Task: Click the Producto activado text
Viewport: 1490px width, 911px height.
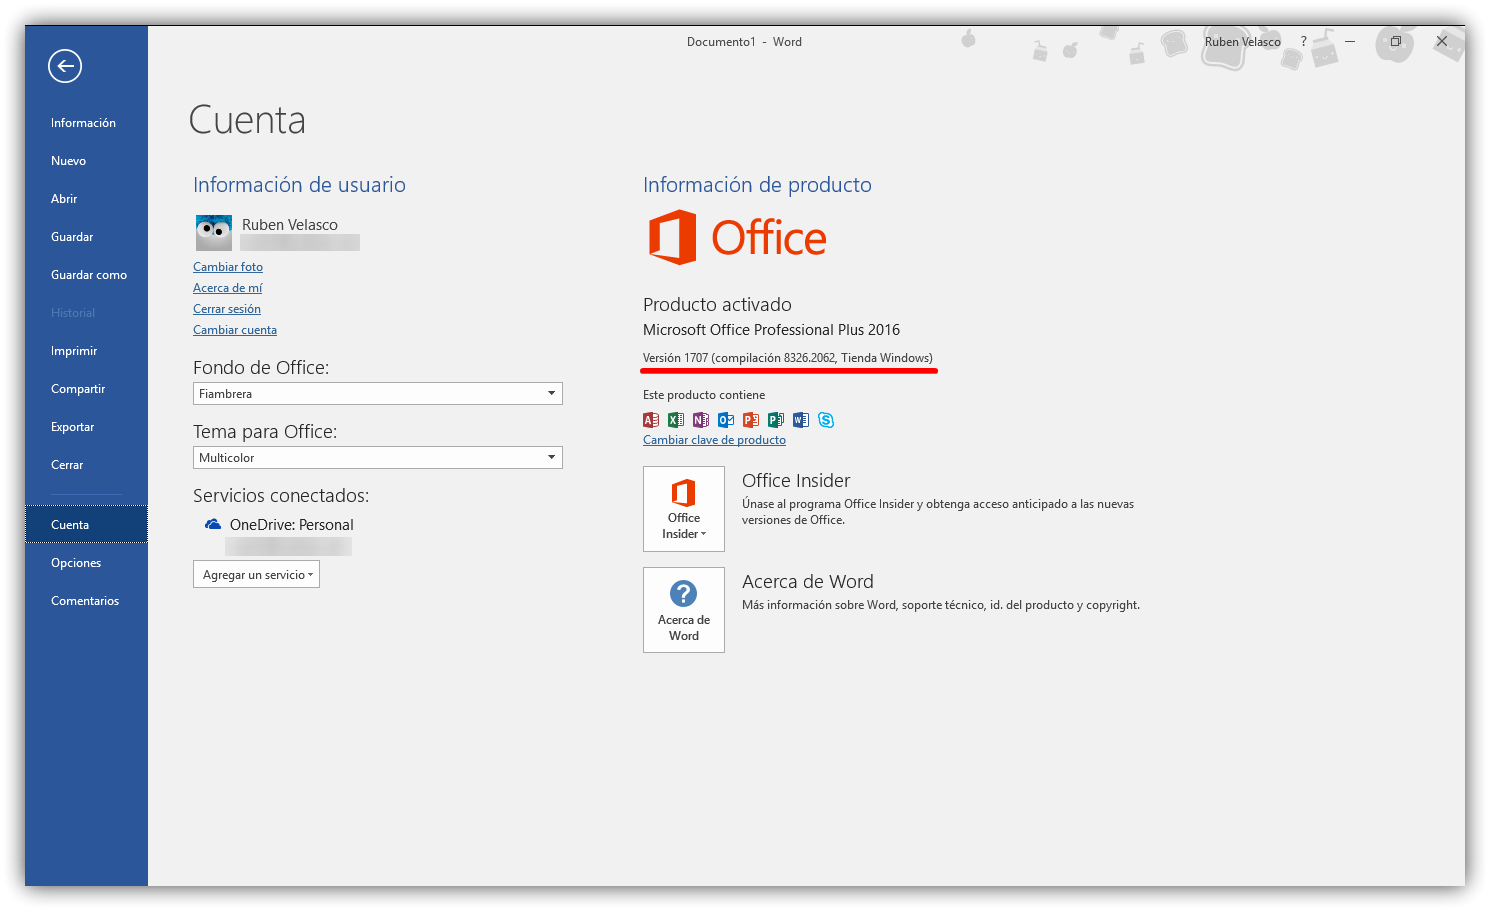Action: [x=717, y=305]
